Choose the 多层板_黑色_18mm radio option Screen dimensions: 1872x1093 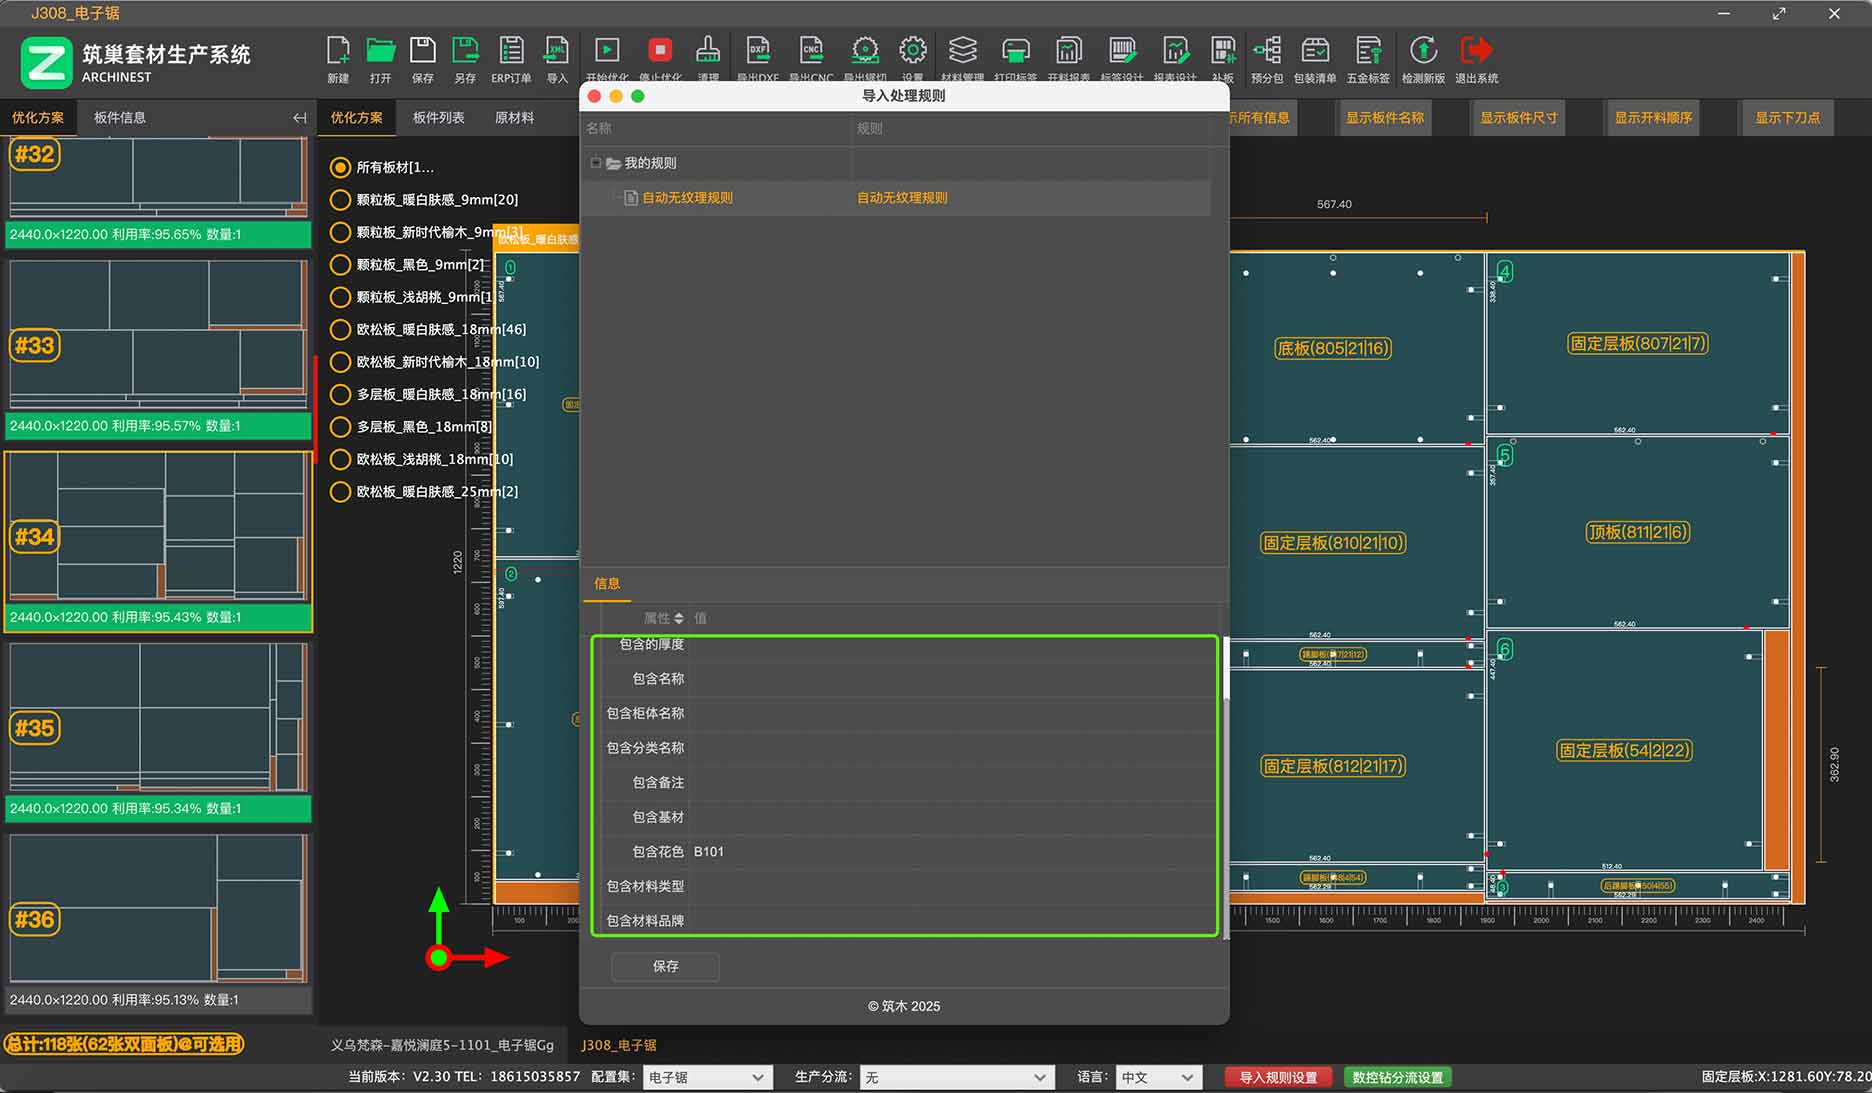(340, 427)
